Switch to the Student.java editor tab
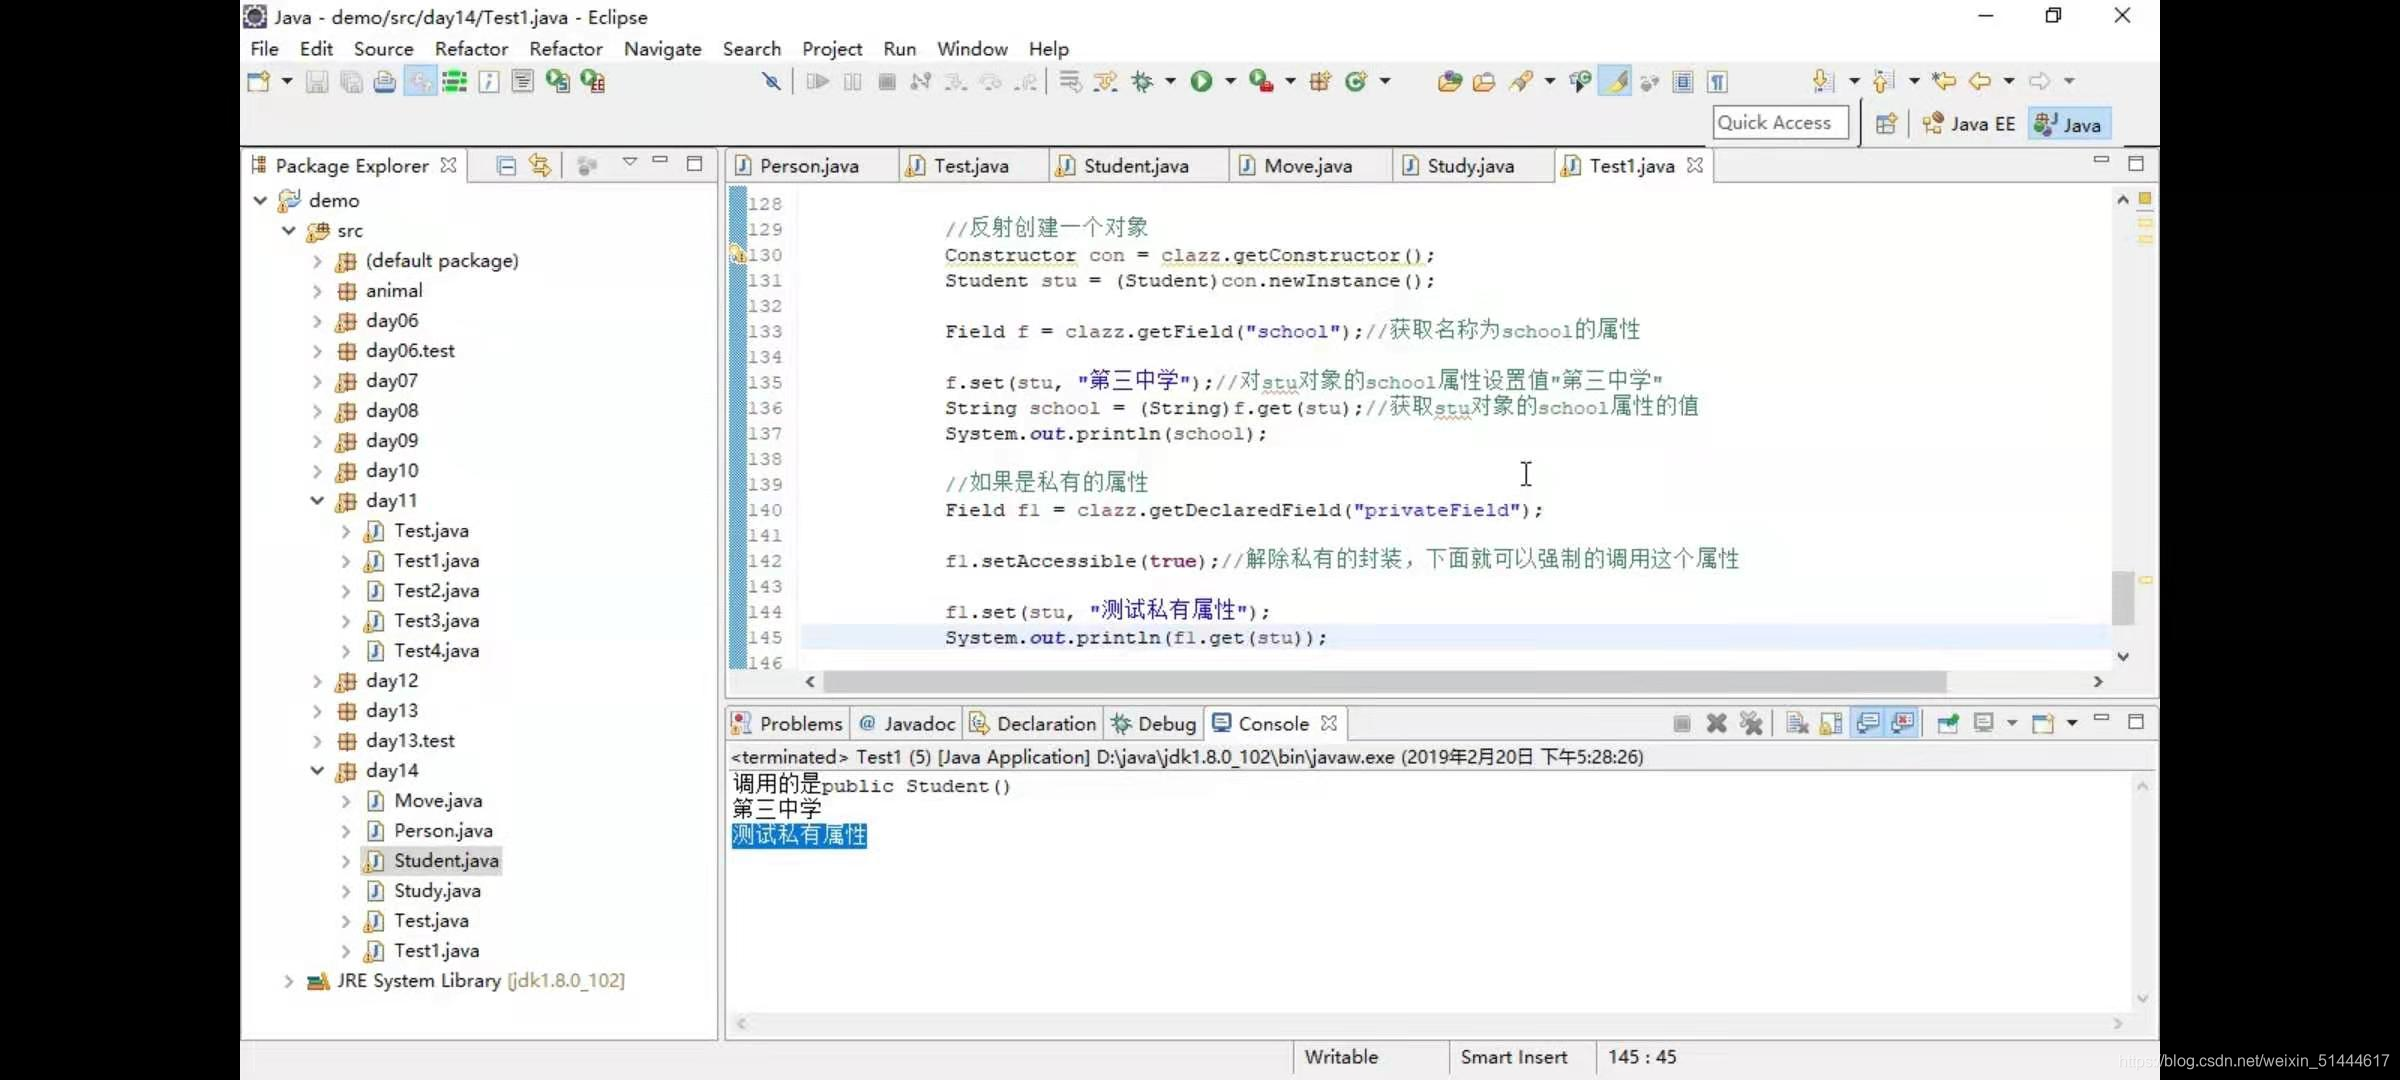Viewport: 2400px width, 1080px height. pos(1135,166)
